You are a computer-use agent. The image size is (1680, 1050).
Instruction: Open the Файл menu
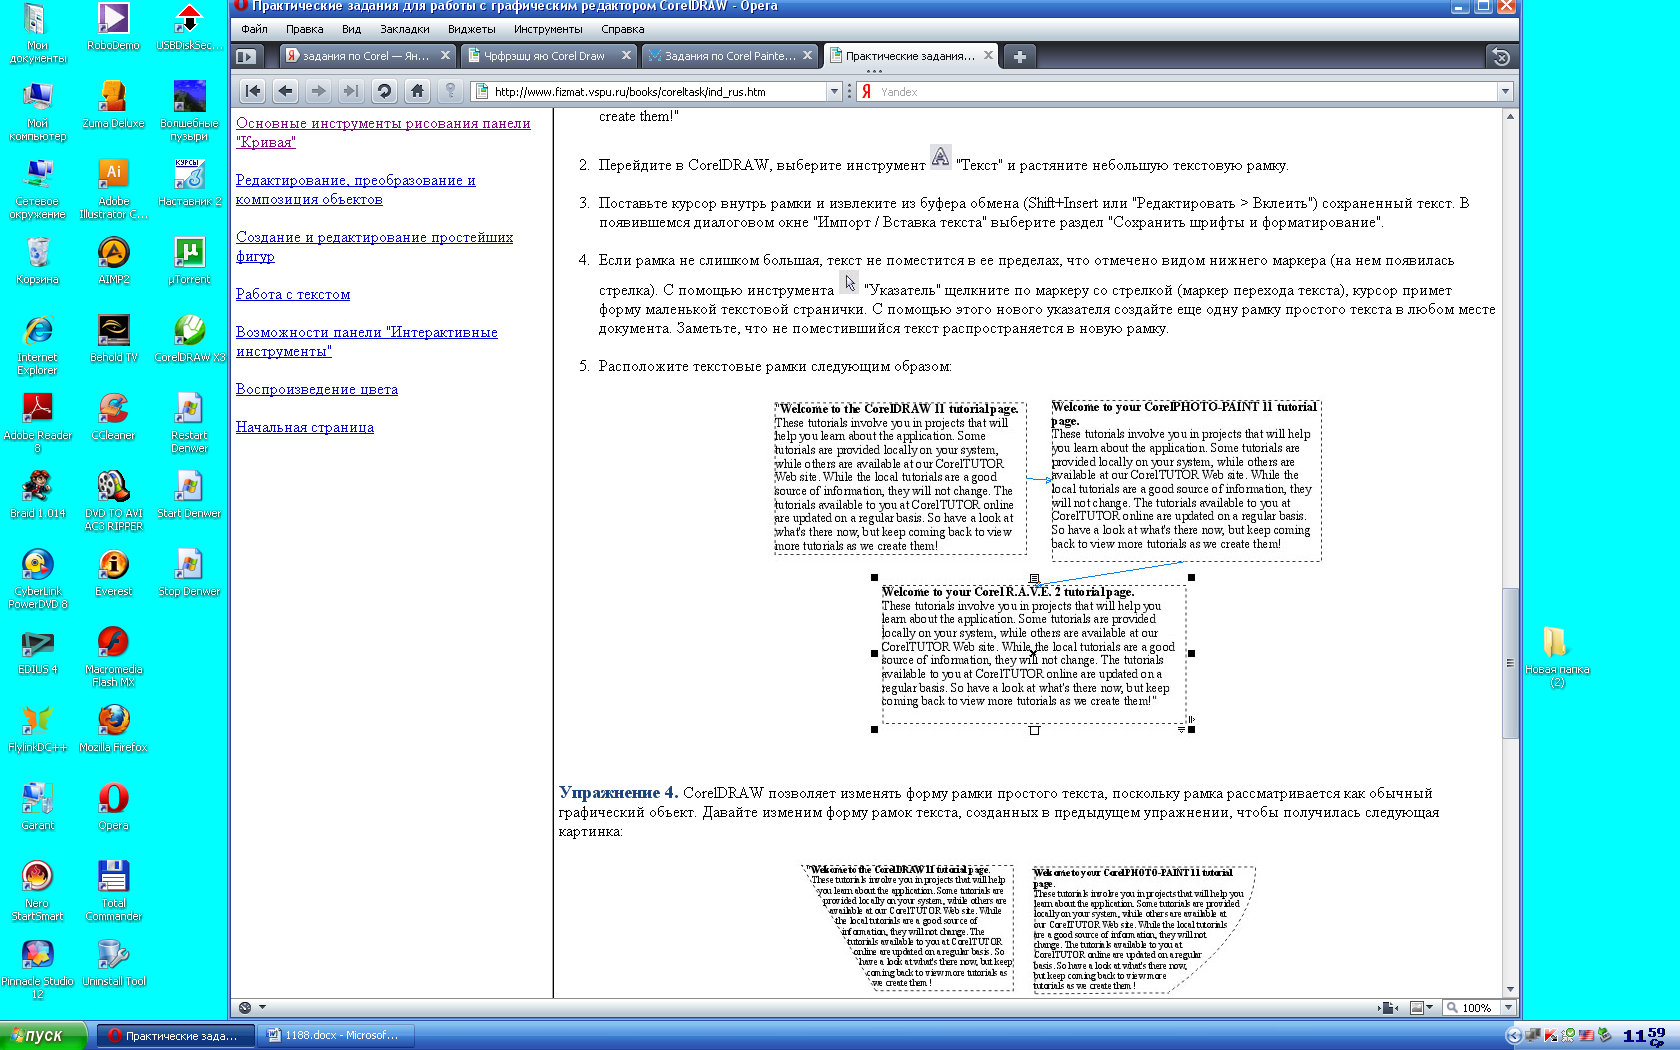click(x=254, y=29)
